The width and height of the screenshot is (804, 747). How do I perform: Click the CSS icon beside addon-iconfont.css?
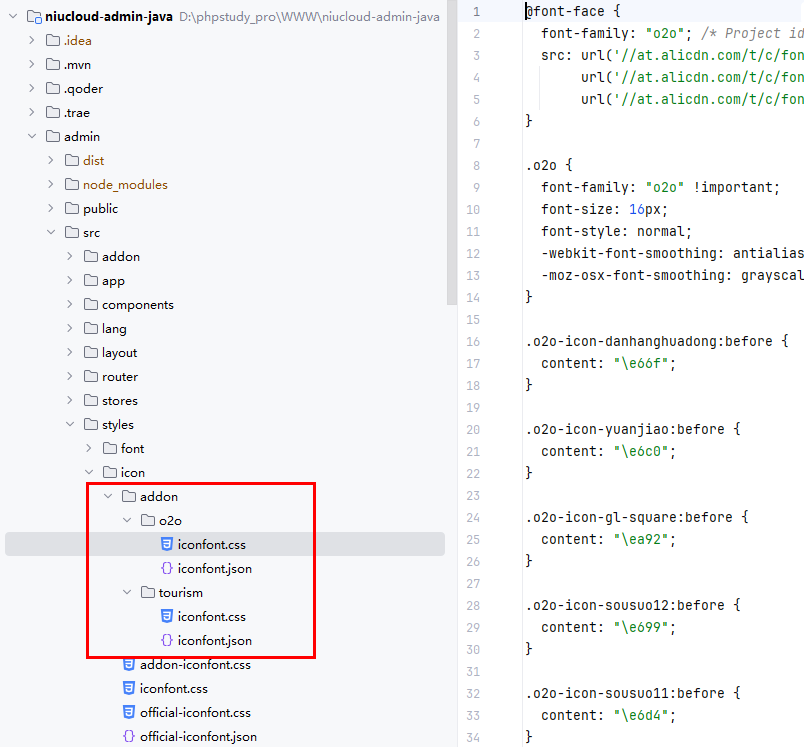[128, 665]
